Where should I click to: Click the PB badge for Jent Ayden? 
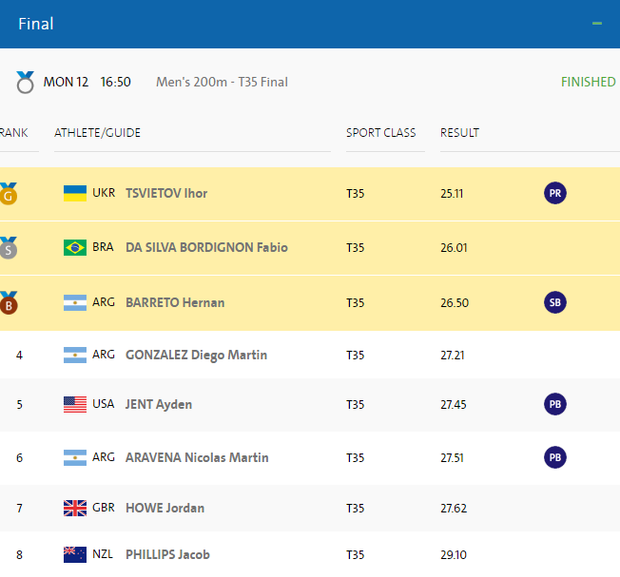(555, 404)
